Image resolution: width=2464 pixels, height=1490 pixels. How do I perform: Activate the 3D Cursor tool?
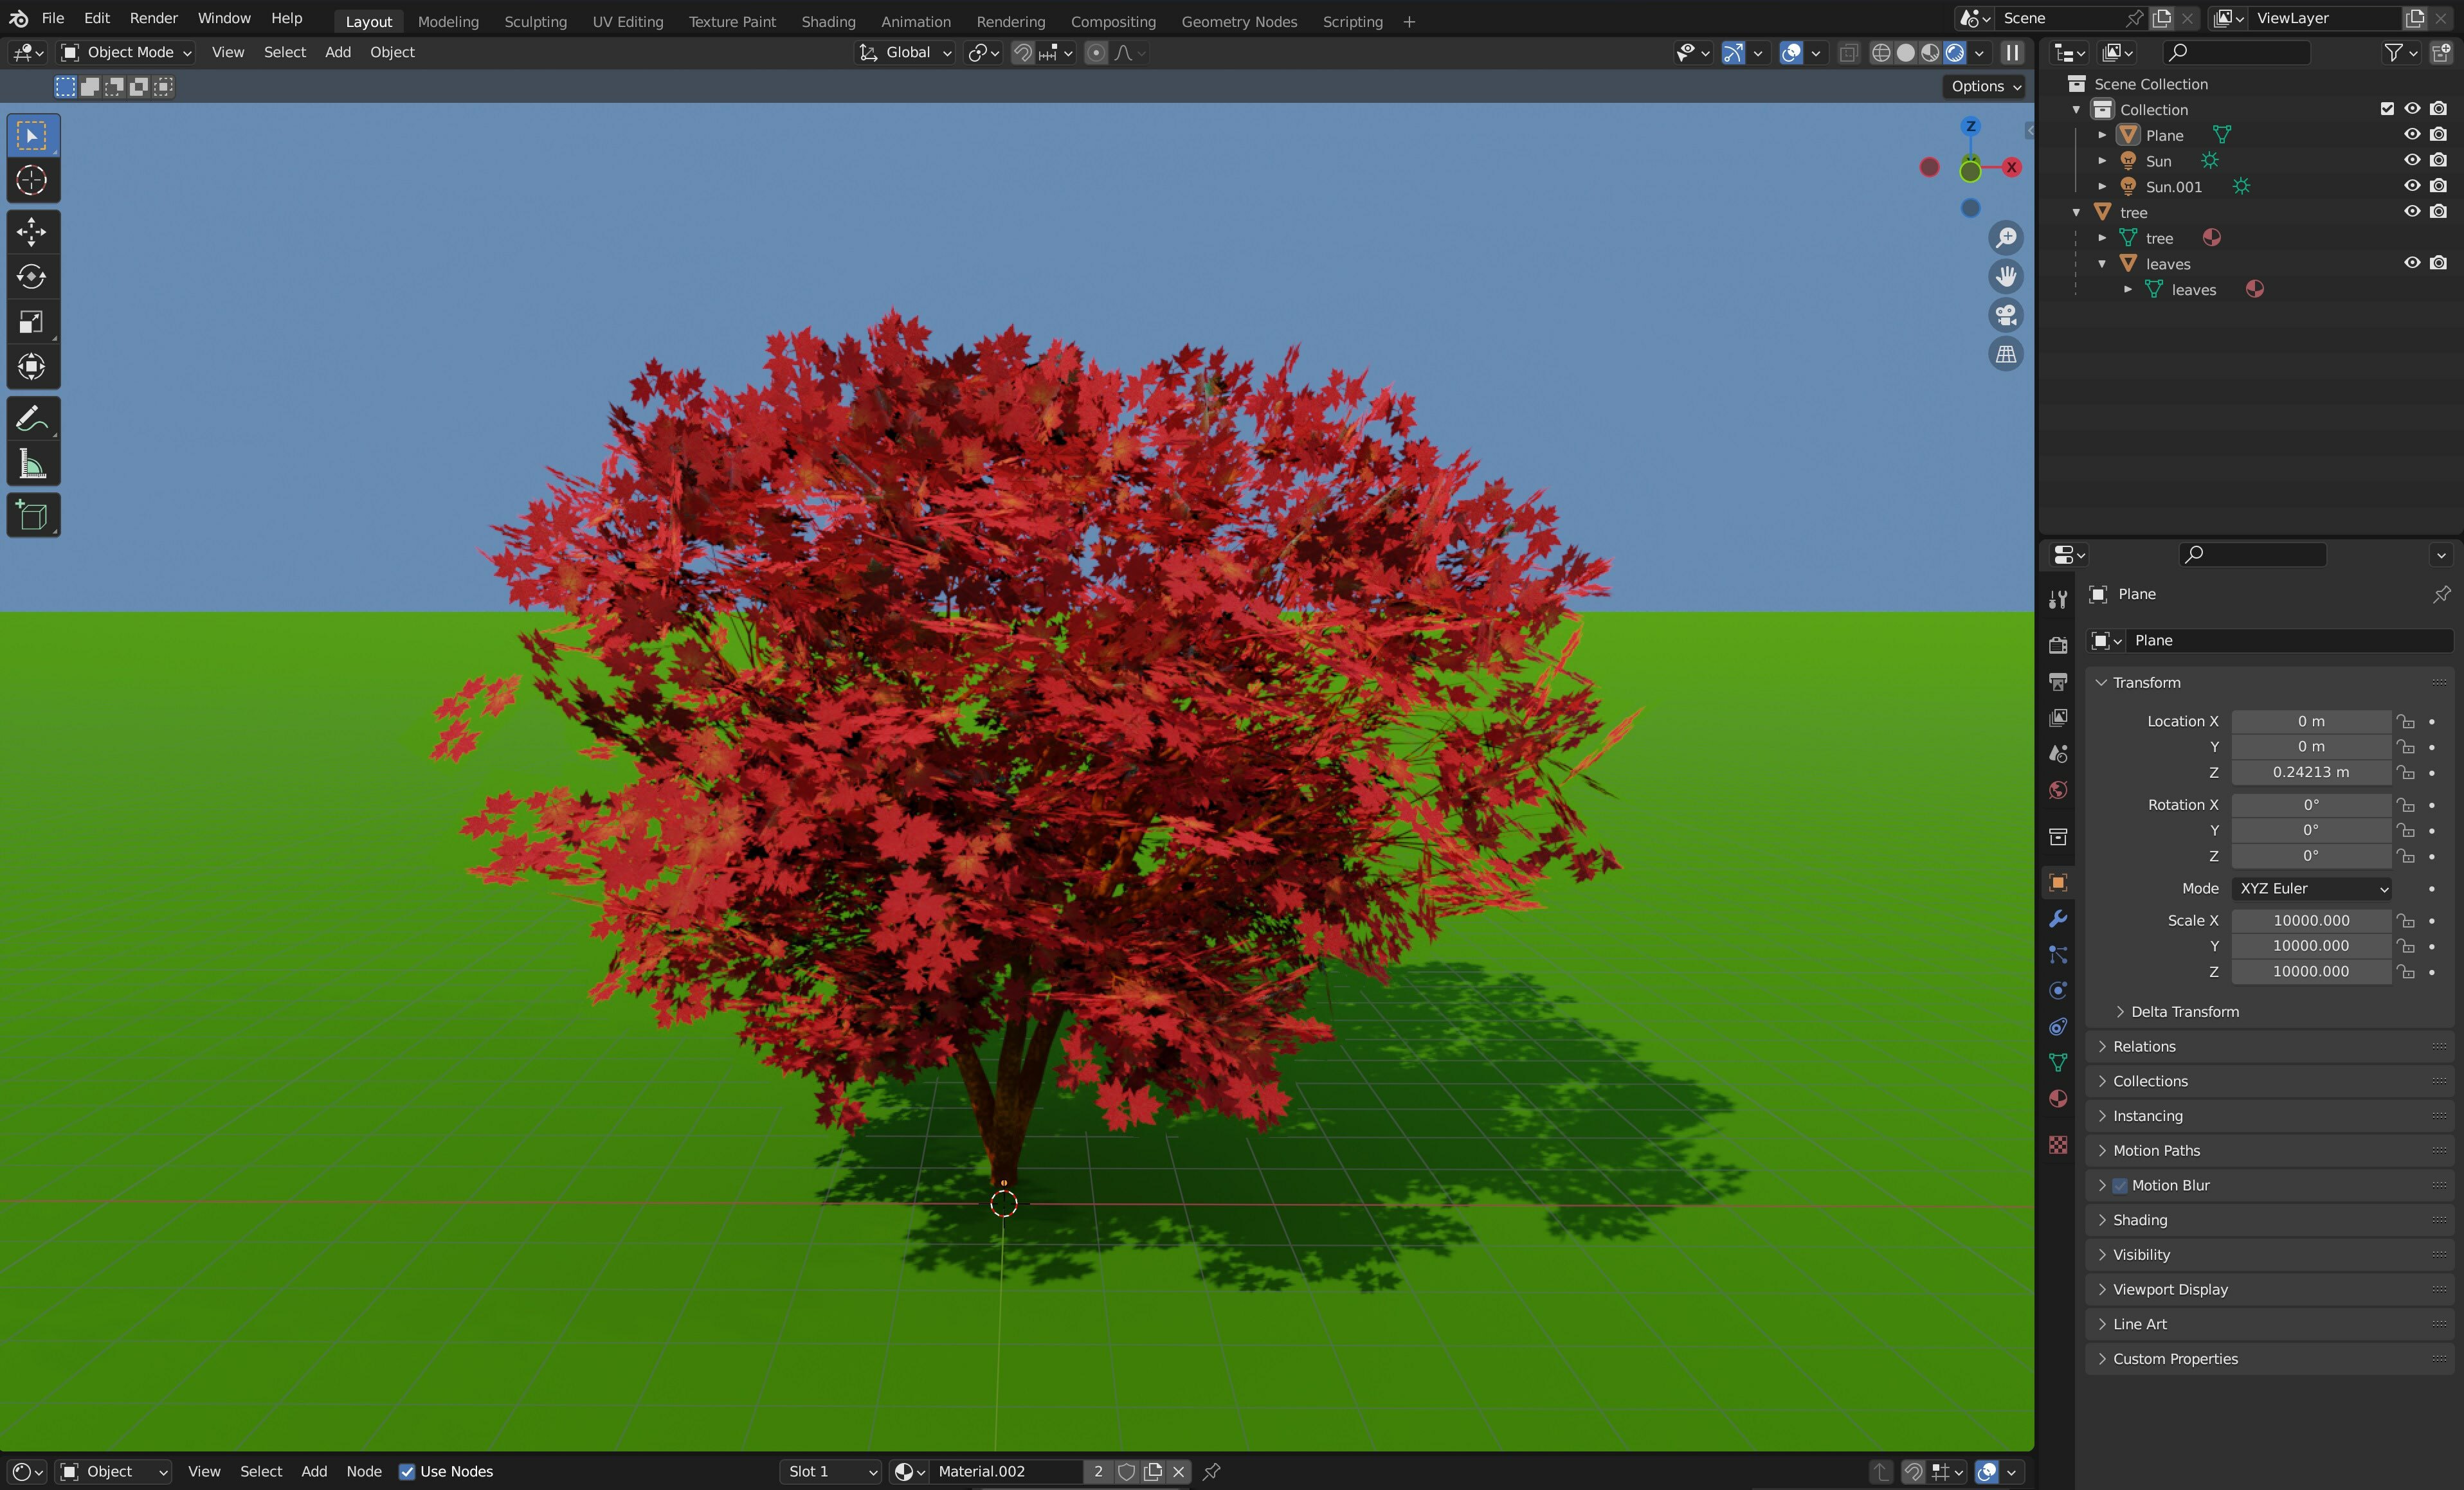click(x=32, y=181)
